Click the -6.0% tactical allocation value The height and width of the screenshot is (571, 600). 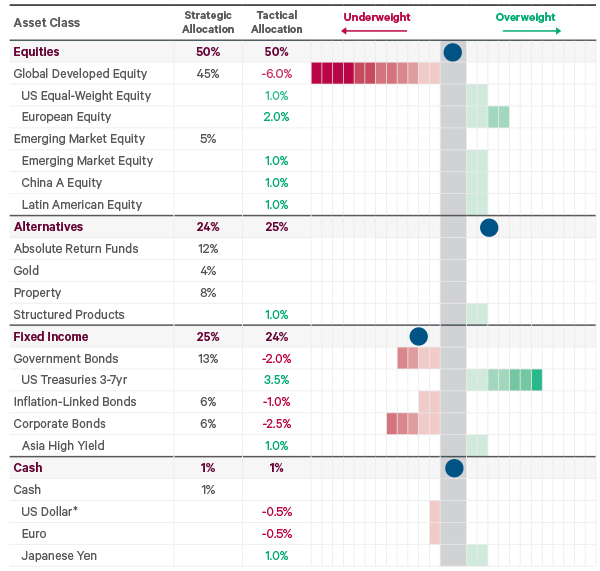[276, 74]
